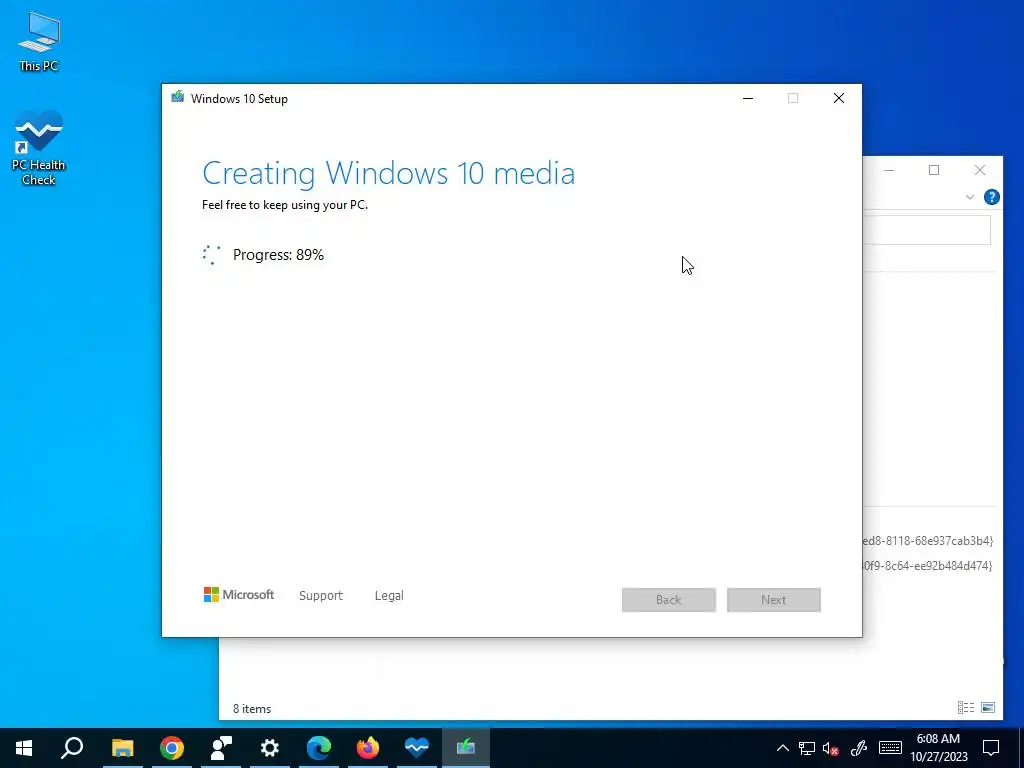Open PC Health Check from taskbar
The height and width of the screenshot is (768, 1024).
click(x=417, y=748)
